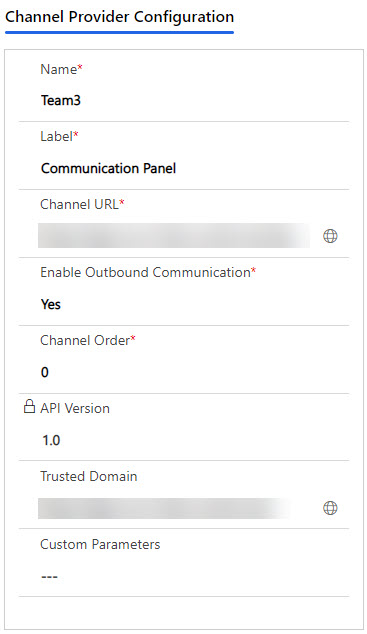Click the globe icon beside Trusted Domain
The image size is (367, 634).
[330, 508]
